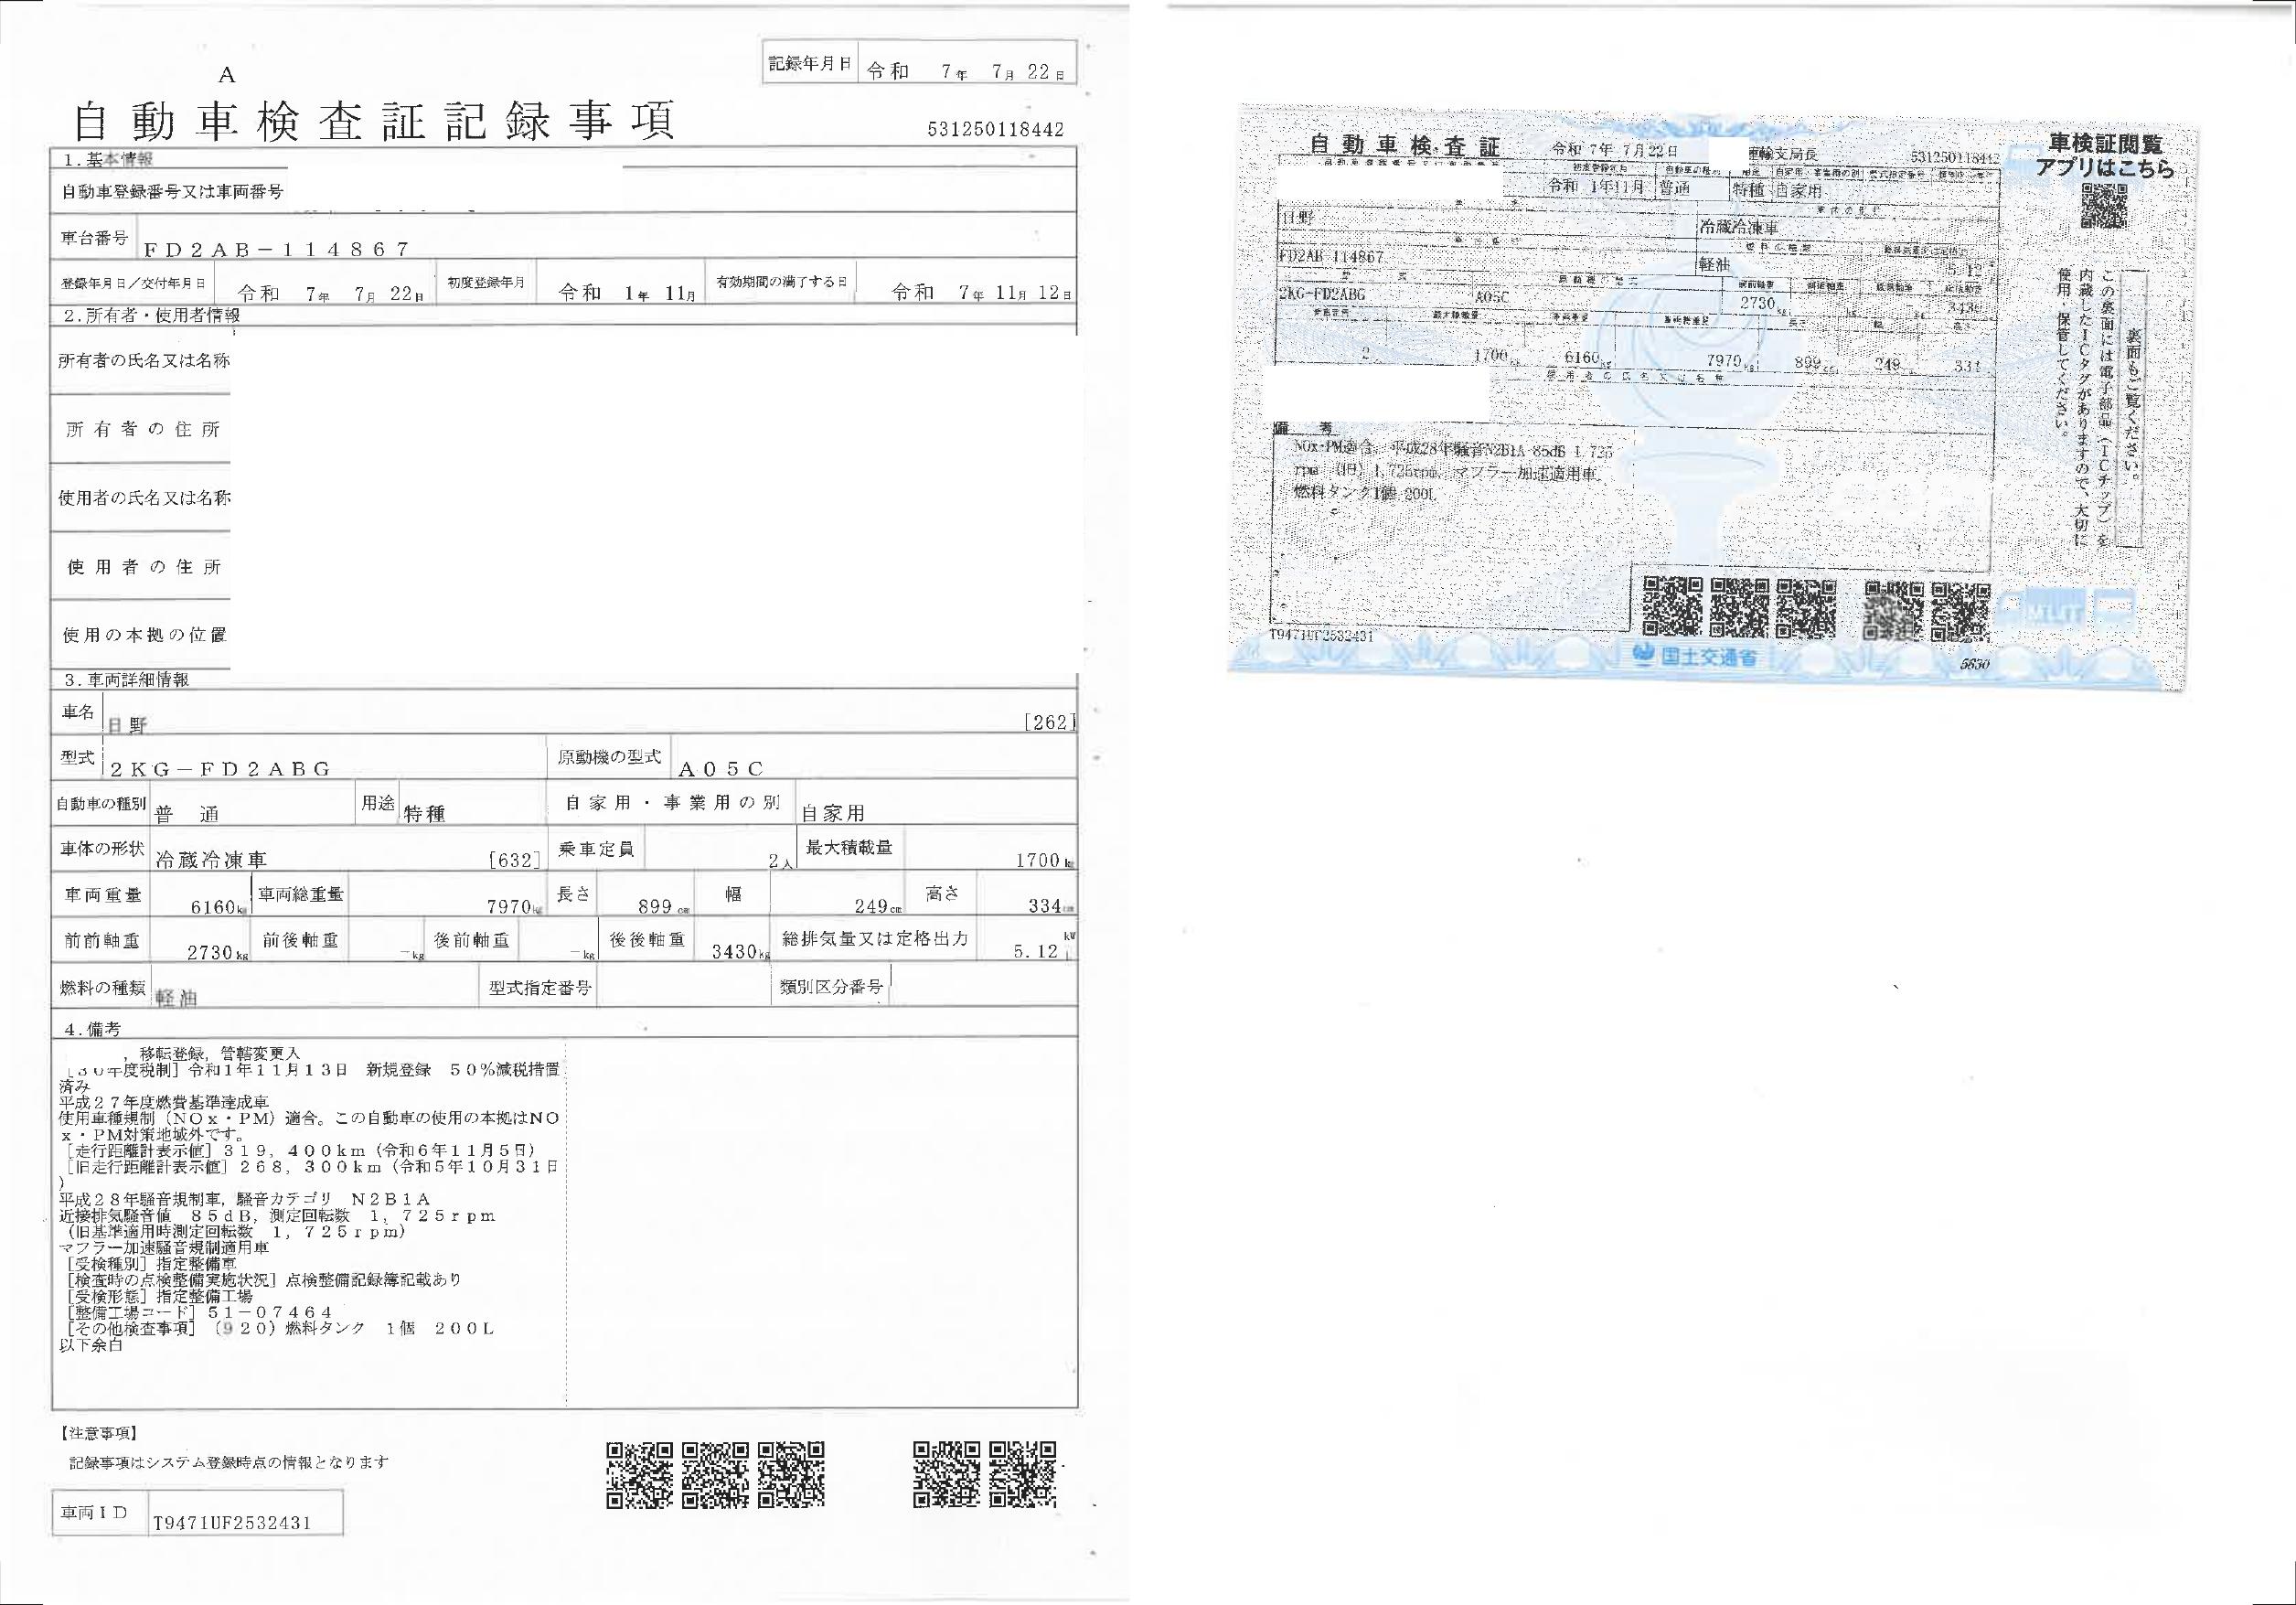Click the 走行距離計表示値 319,400km line
The height and width of the screenshot is (1605, 2296).
coord(301,1150)
